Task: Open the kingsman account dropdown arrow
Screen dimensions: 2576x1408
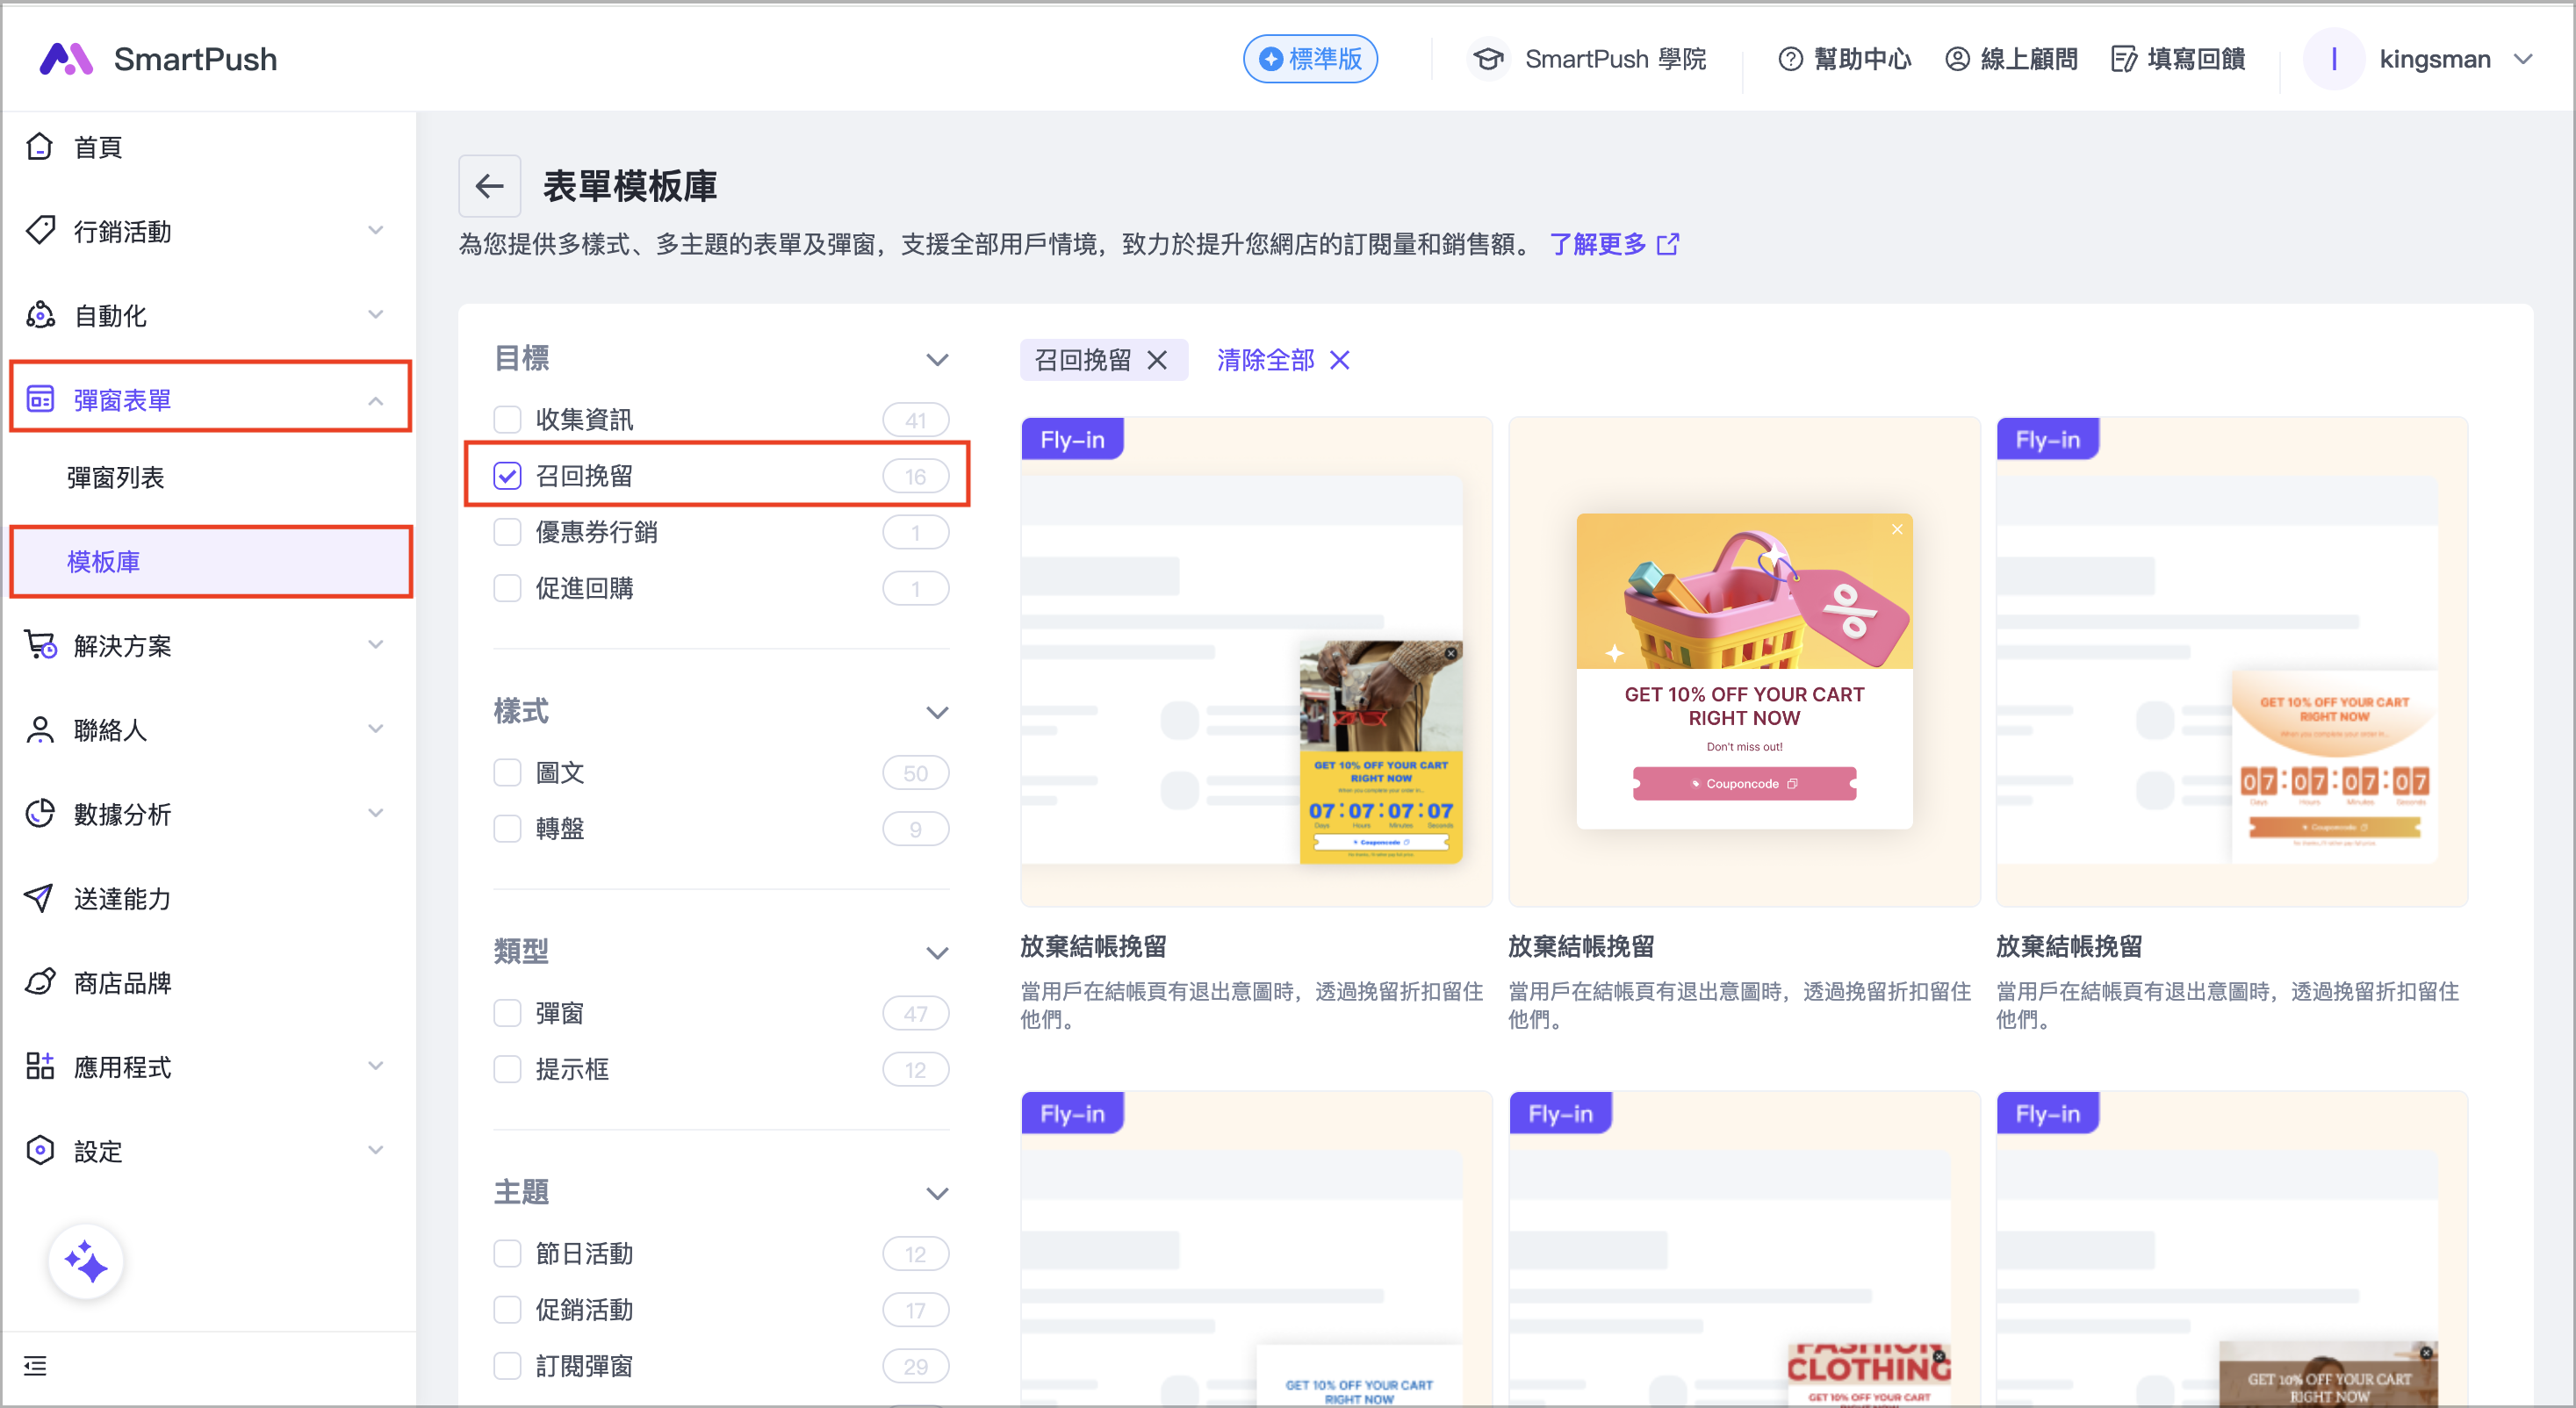Action: [x=2525, y=59]
